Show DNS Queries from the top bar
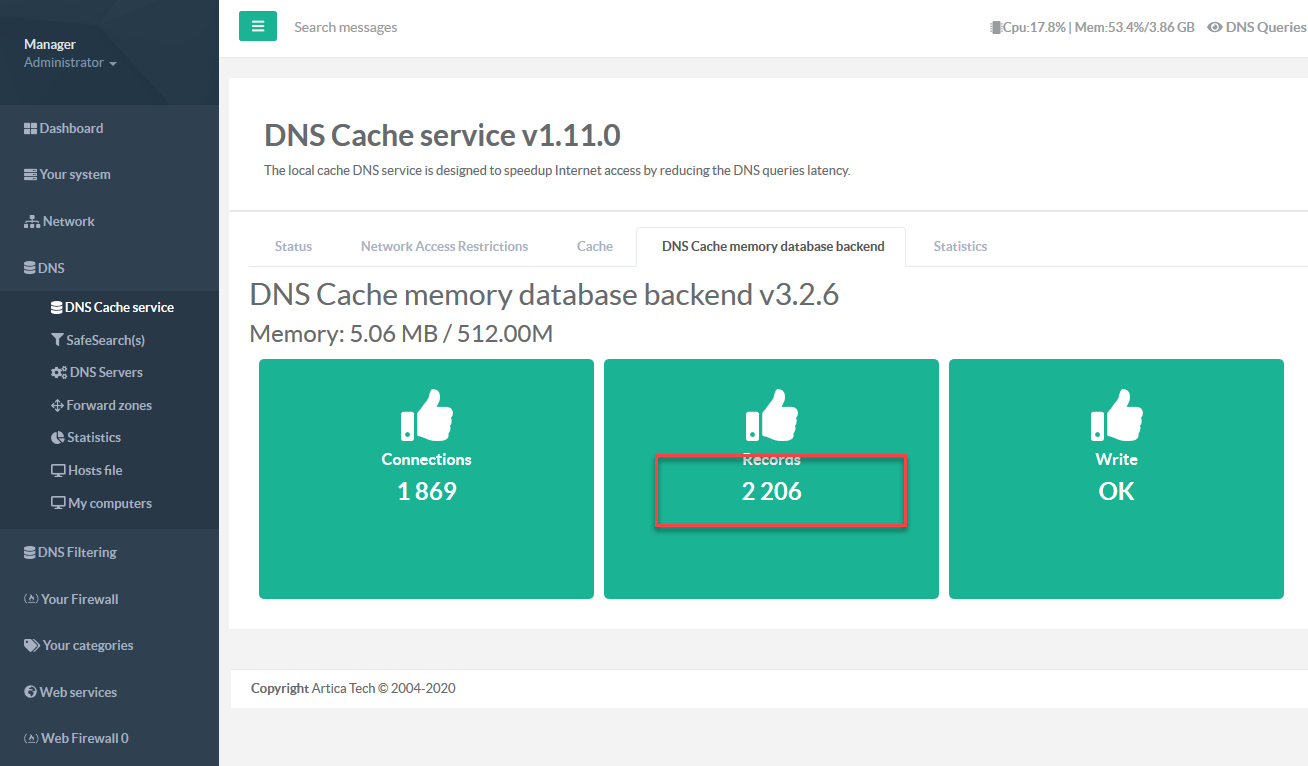1308x766 pixels. tap(1256, 27)
